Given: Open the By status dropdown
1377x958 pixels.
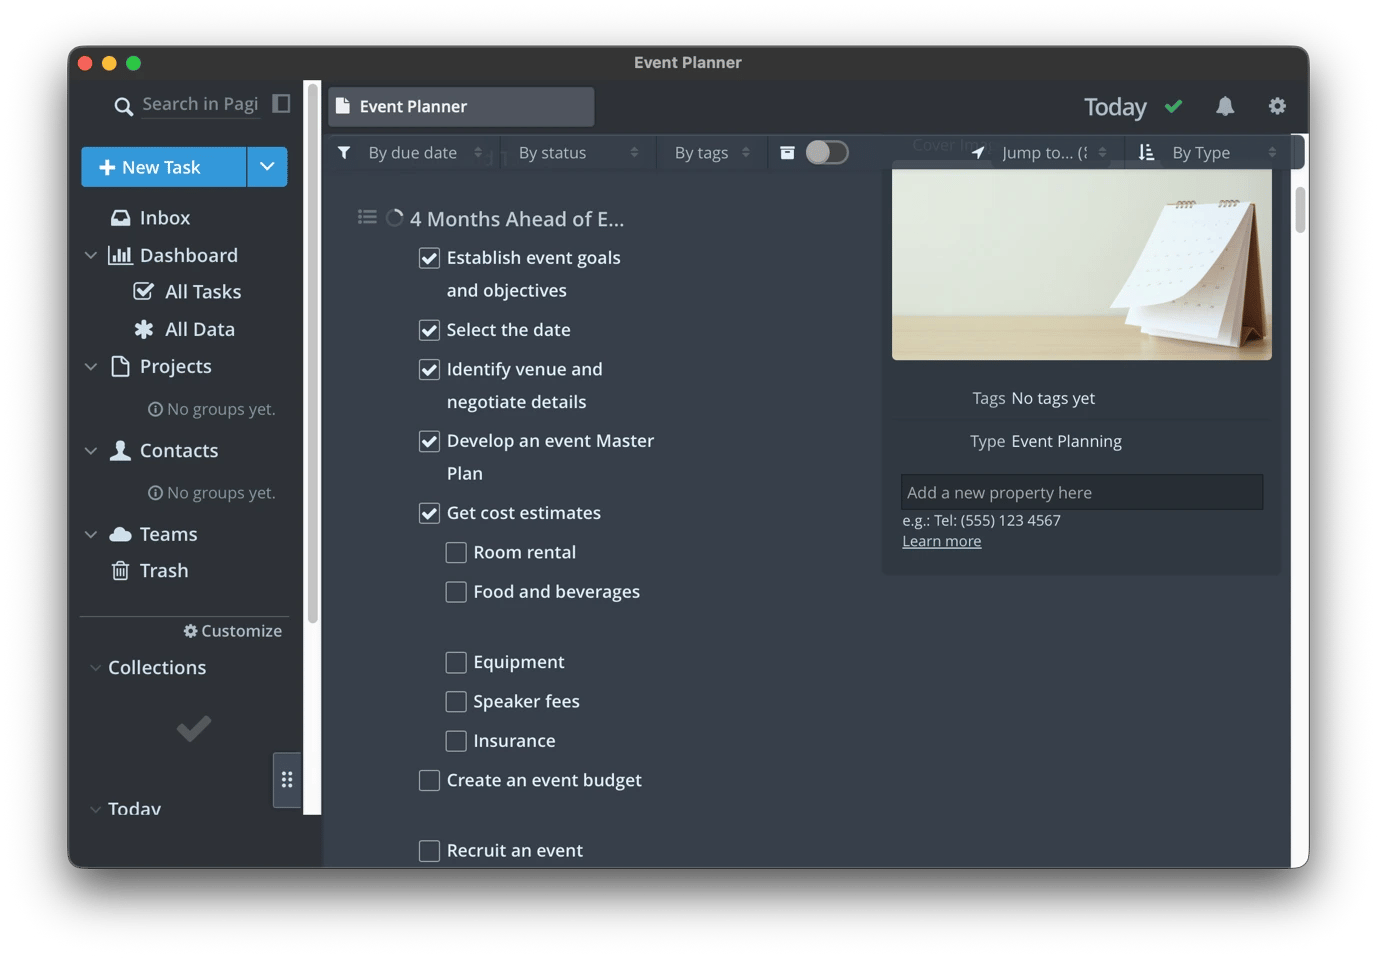Looking at the screenshot, I should (x=578, y=153).
